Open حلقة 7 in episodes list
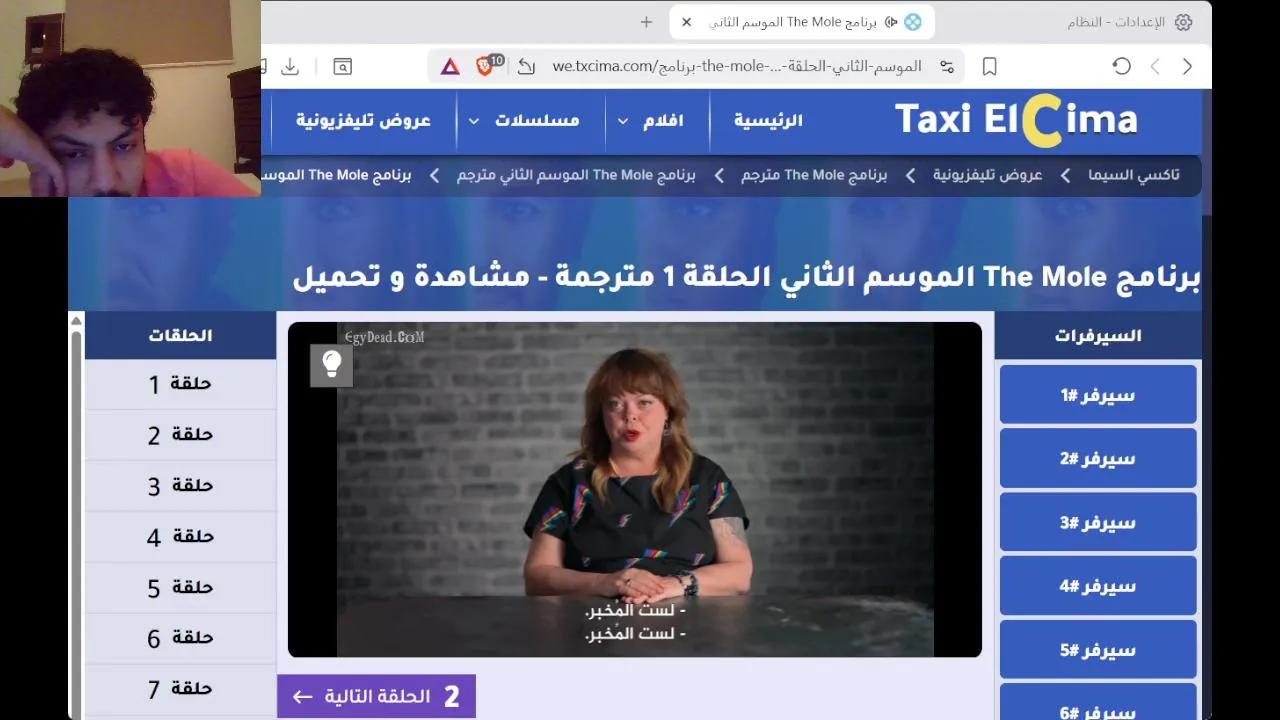 180,689
